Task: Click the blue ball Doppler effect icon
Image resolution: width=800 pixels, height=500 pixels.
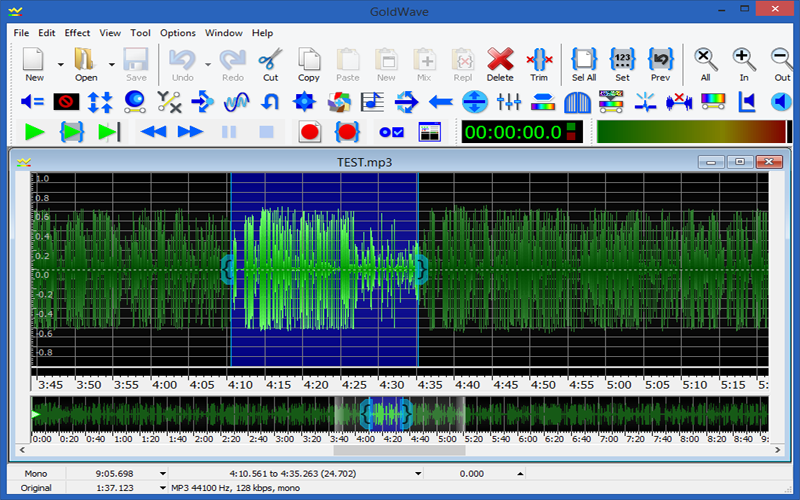Action: [x=135, y=102]
